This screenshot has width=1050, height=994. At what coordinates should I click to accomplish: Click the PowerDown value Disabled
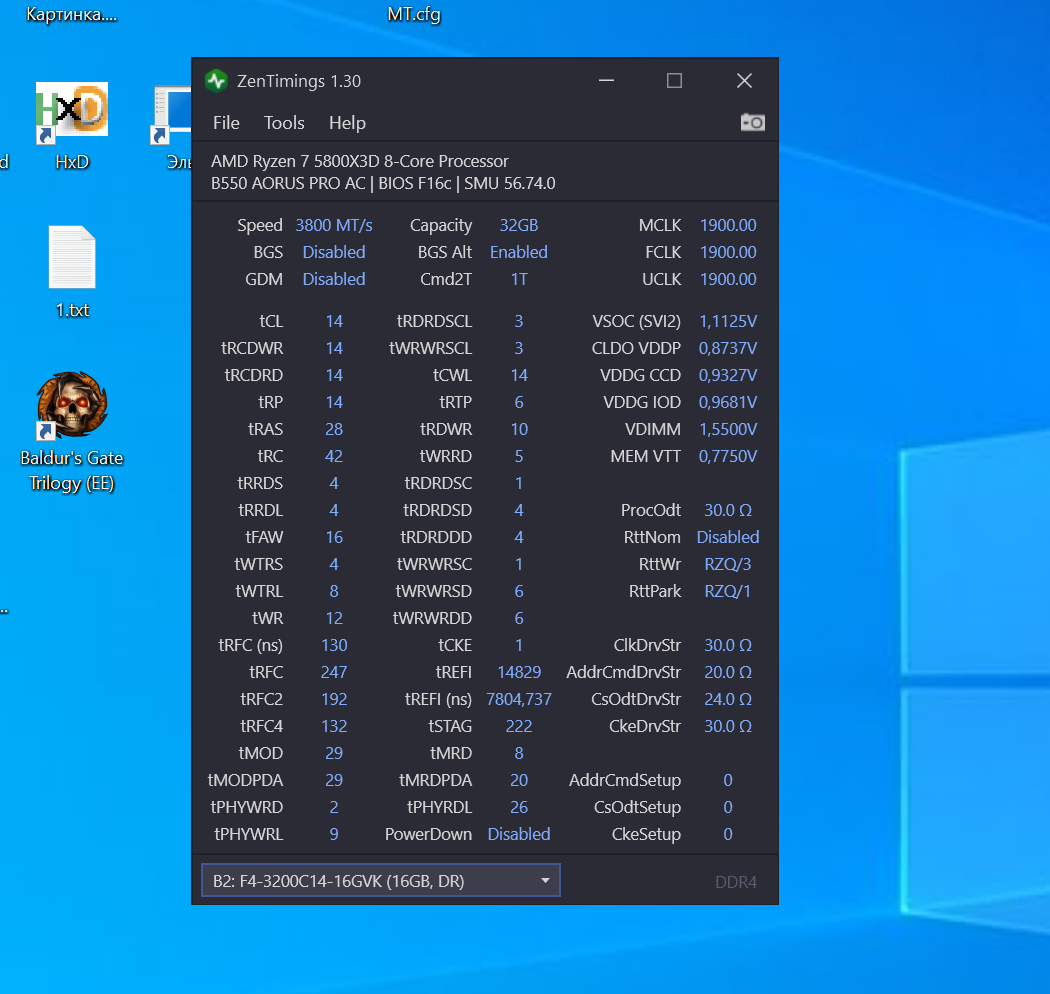point(519,834)
